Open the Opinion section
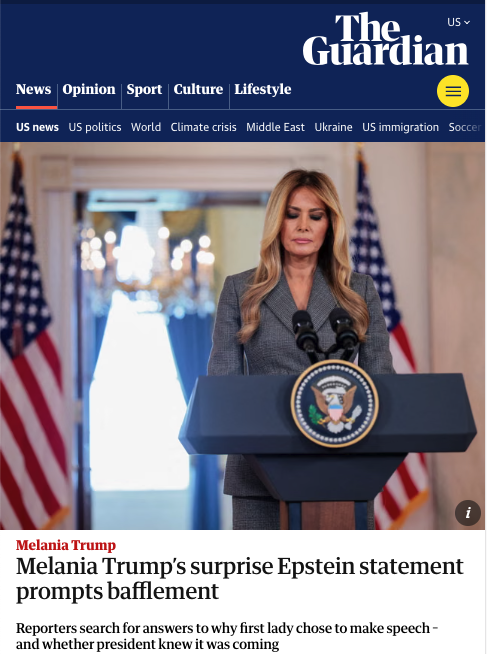The height and width of the screenshot is (654, 487). tap(89, 89)
